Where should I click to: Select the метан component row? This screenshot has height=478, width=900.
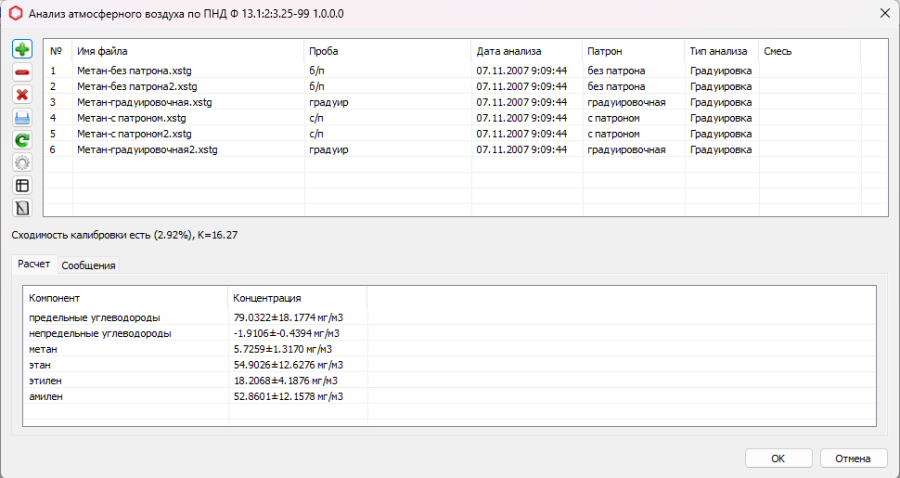coord(43,349)
